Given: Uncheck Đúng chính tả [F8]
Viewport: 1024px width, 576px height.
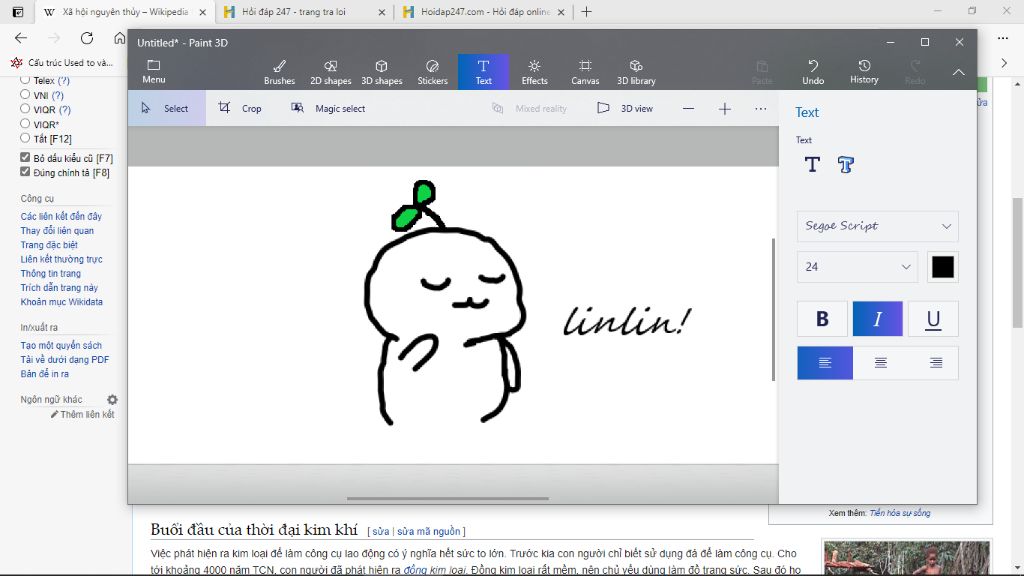Looking at the screenshot, I should coord(25,172).
